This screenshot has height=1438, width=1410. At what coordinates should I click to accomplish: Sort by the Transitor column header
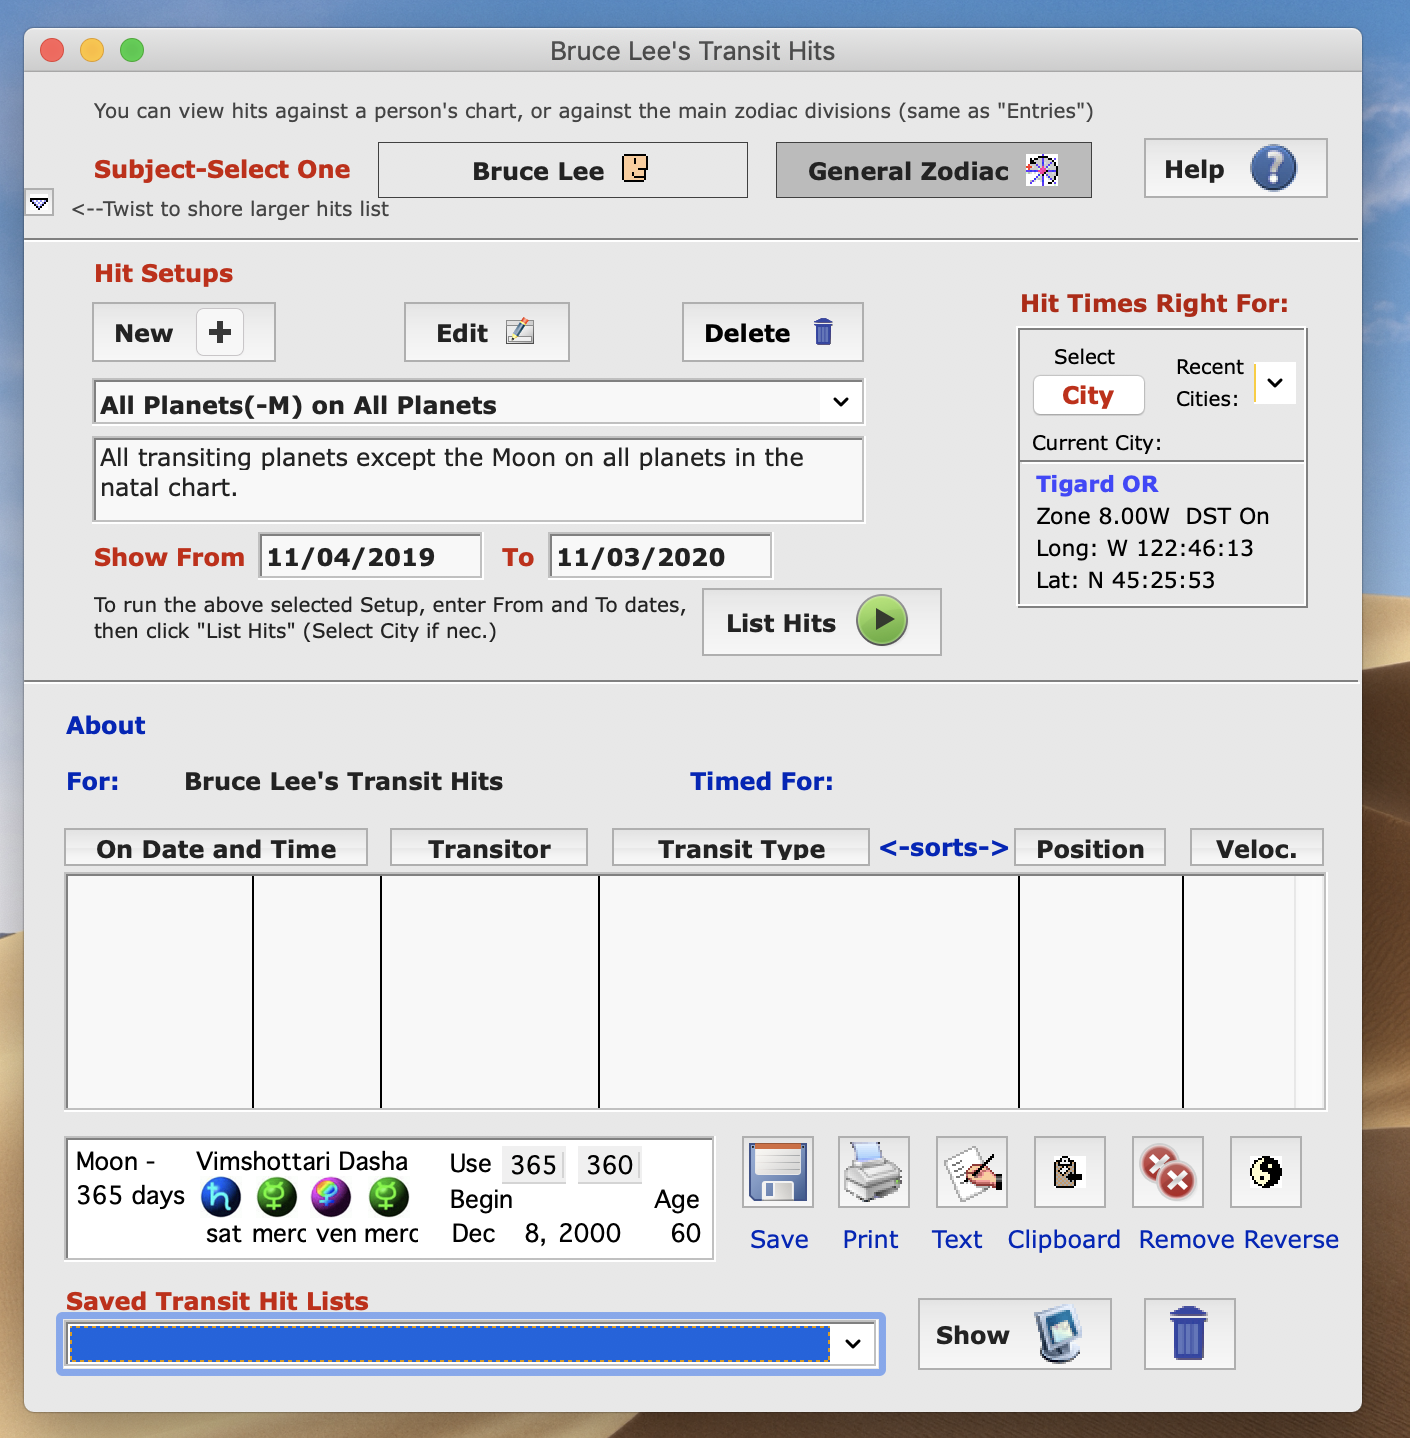coord(489,848)
